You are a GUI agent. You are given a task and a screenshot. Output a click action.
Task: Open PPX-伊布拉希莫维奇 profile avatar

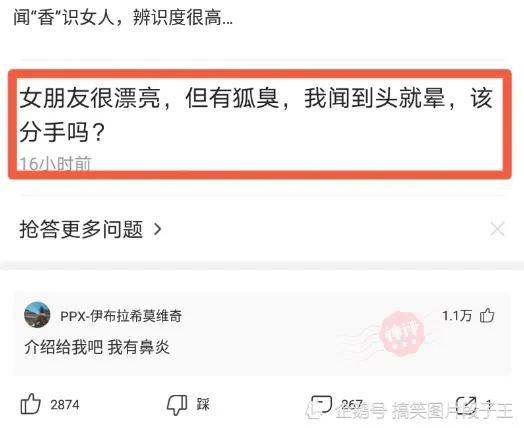point(37,315)
